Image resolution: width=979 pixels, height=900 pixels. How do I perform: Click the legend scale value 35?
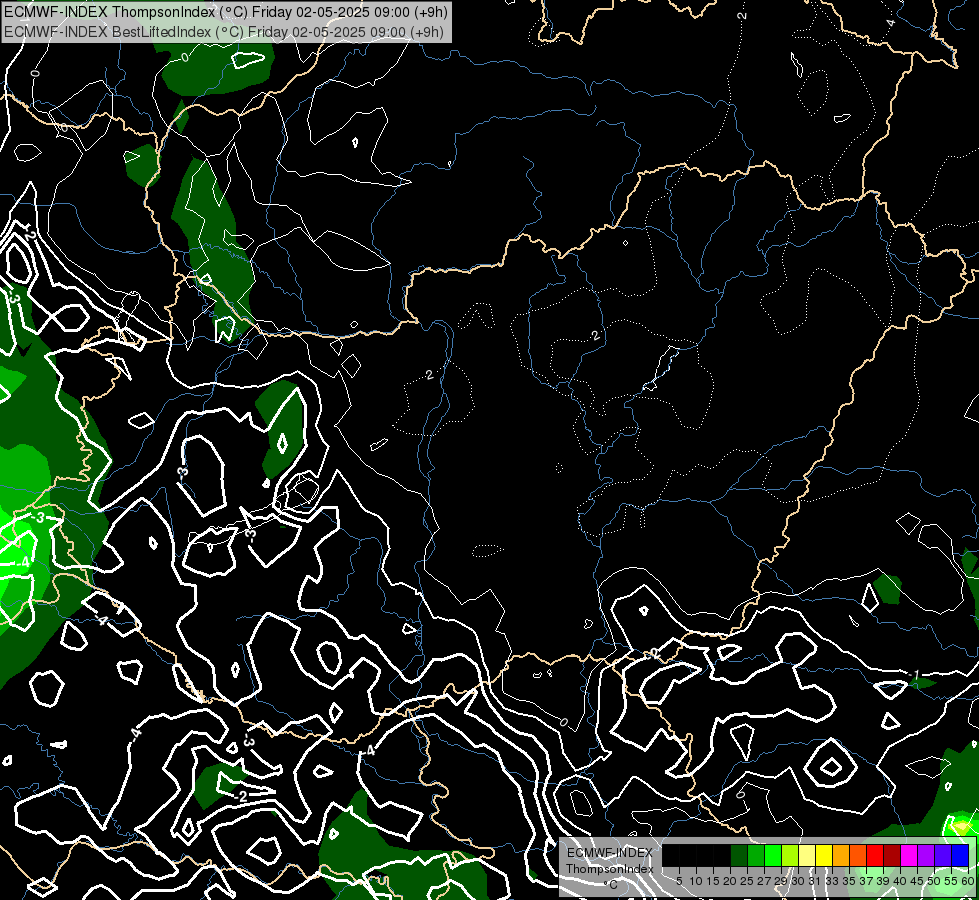tap(849, 881)
